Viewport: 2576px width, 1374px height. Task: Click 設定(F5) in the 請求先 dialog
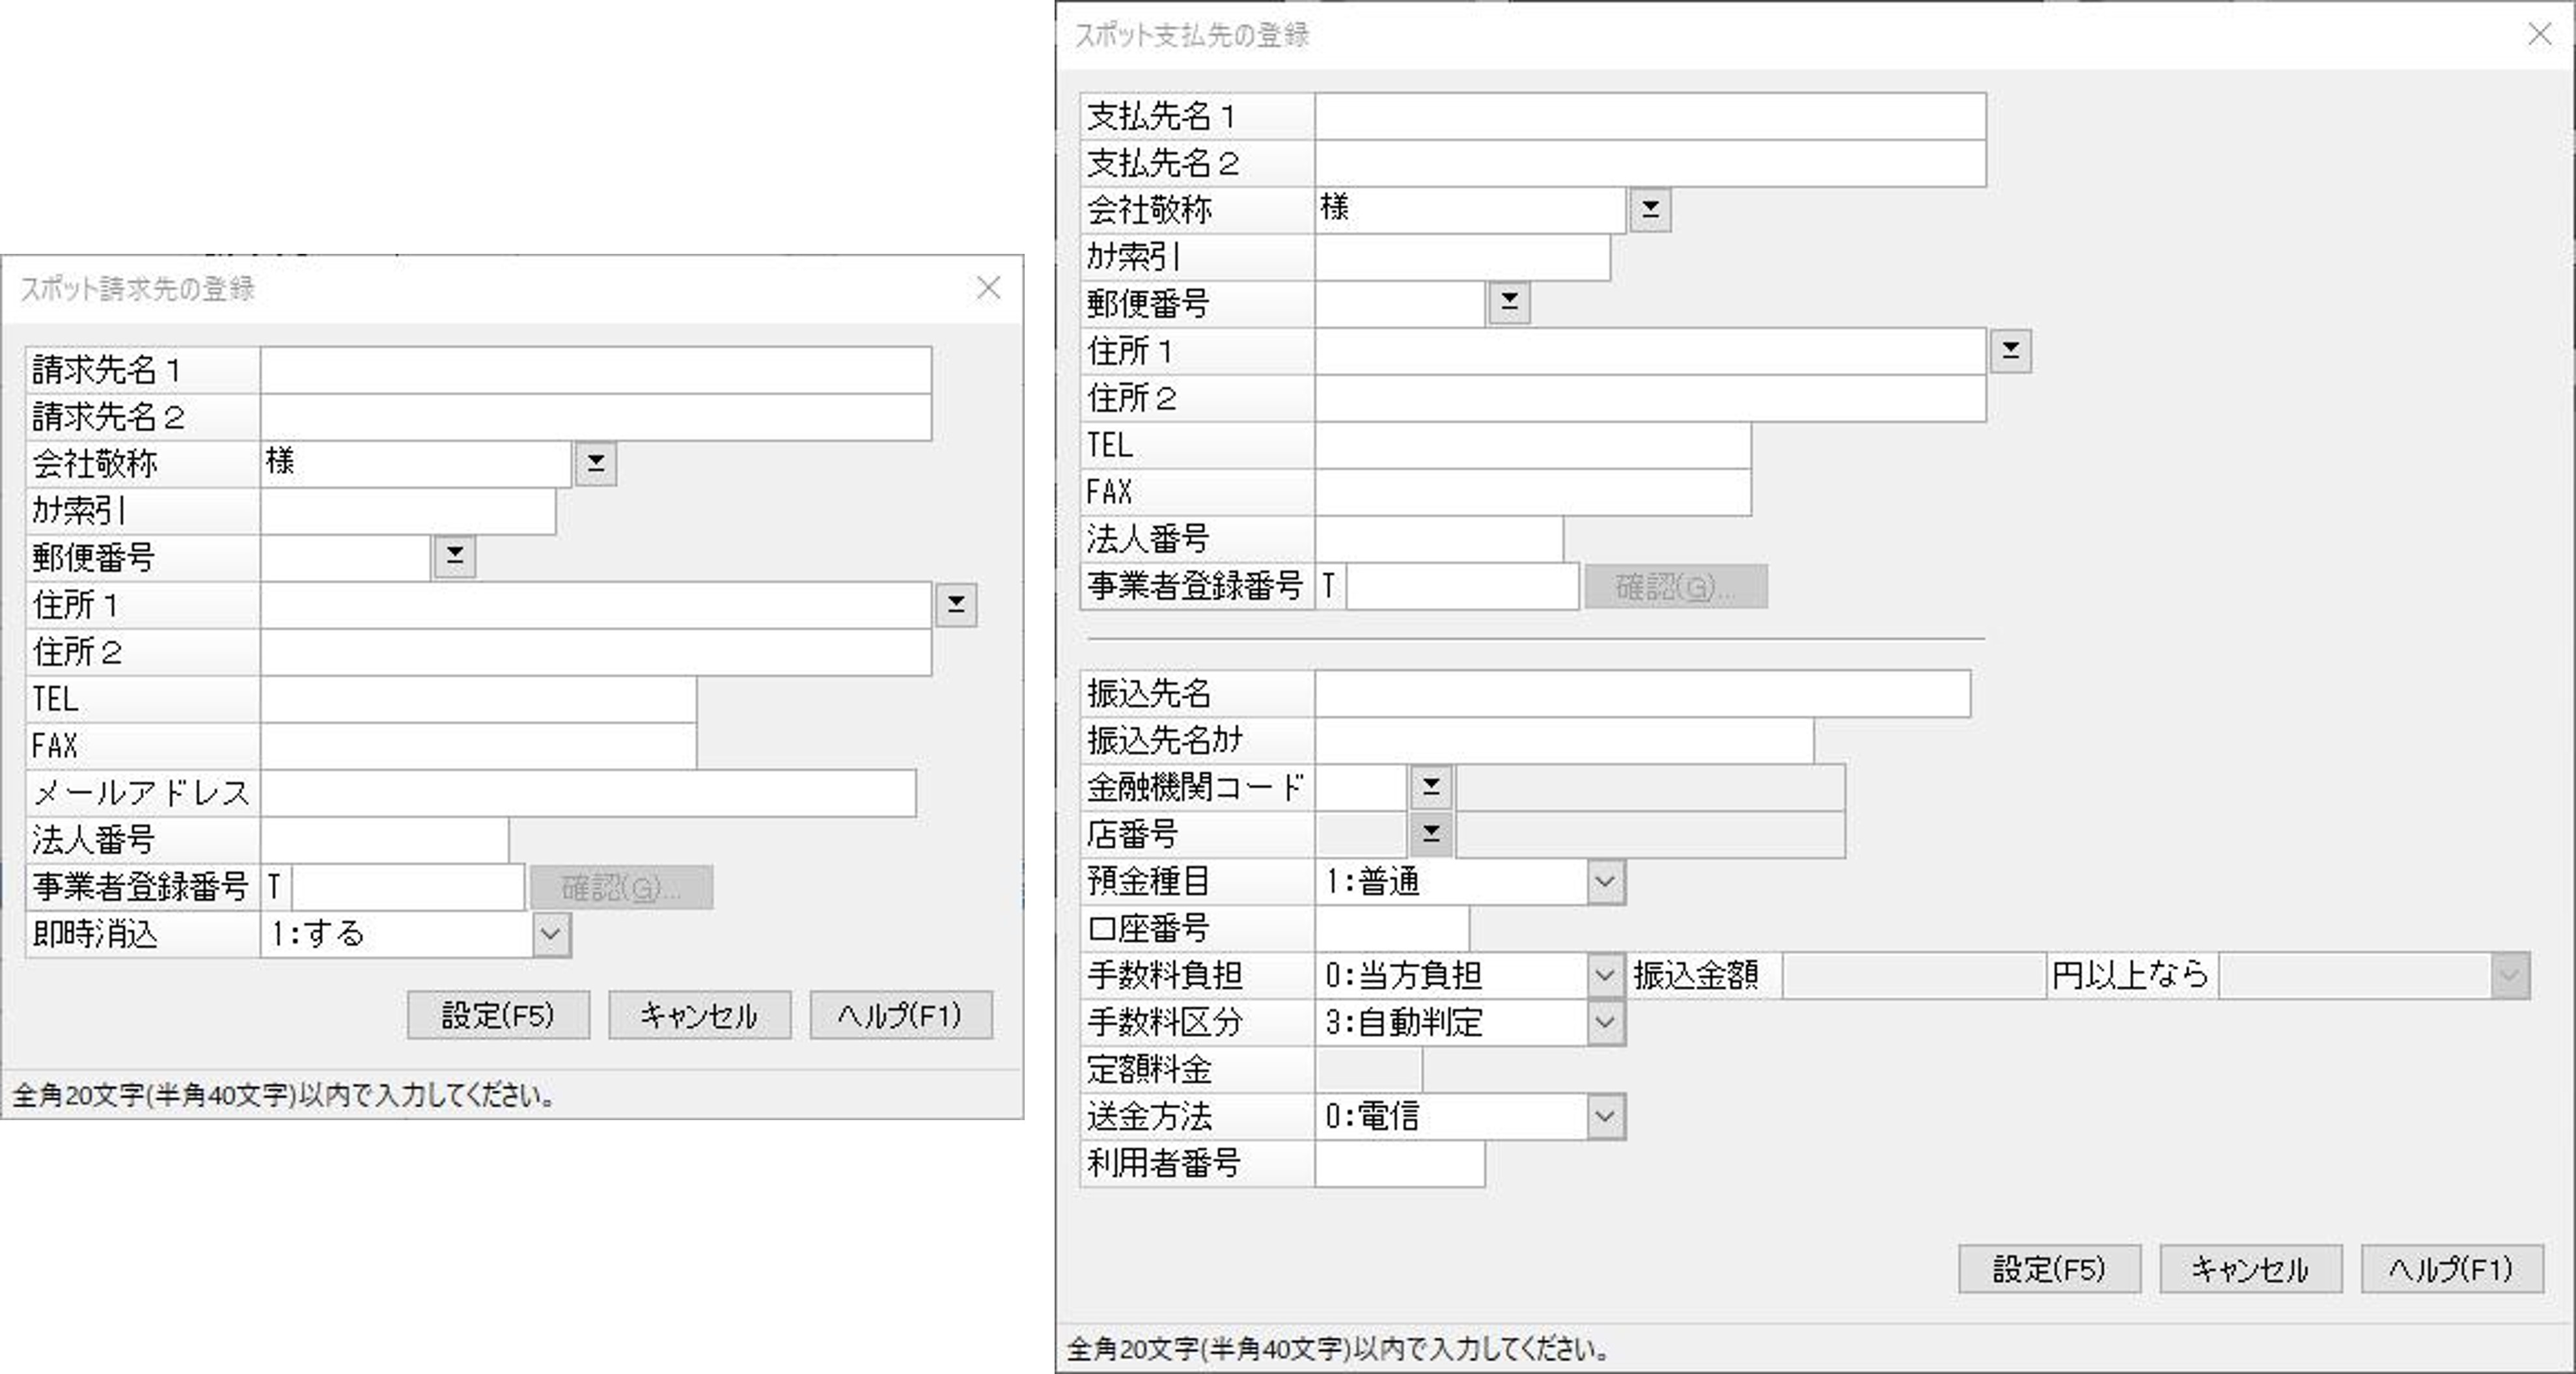click(x=498, y=1016)
